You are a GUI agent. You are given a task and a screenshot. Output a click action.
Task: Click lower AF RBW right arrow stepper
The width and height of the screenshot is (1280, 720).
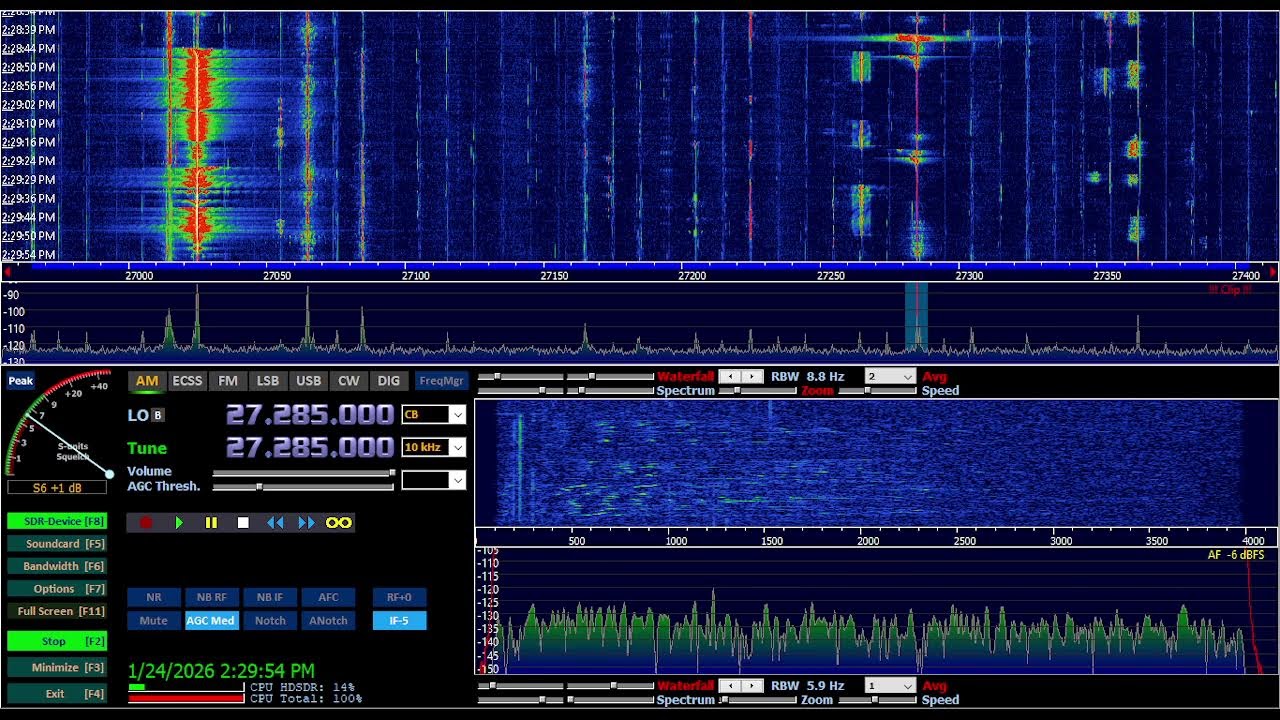752,686
